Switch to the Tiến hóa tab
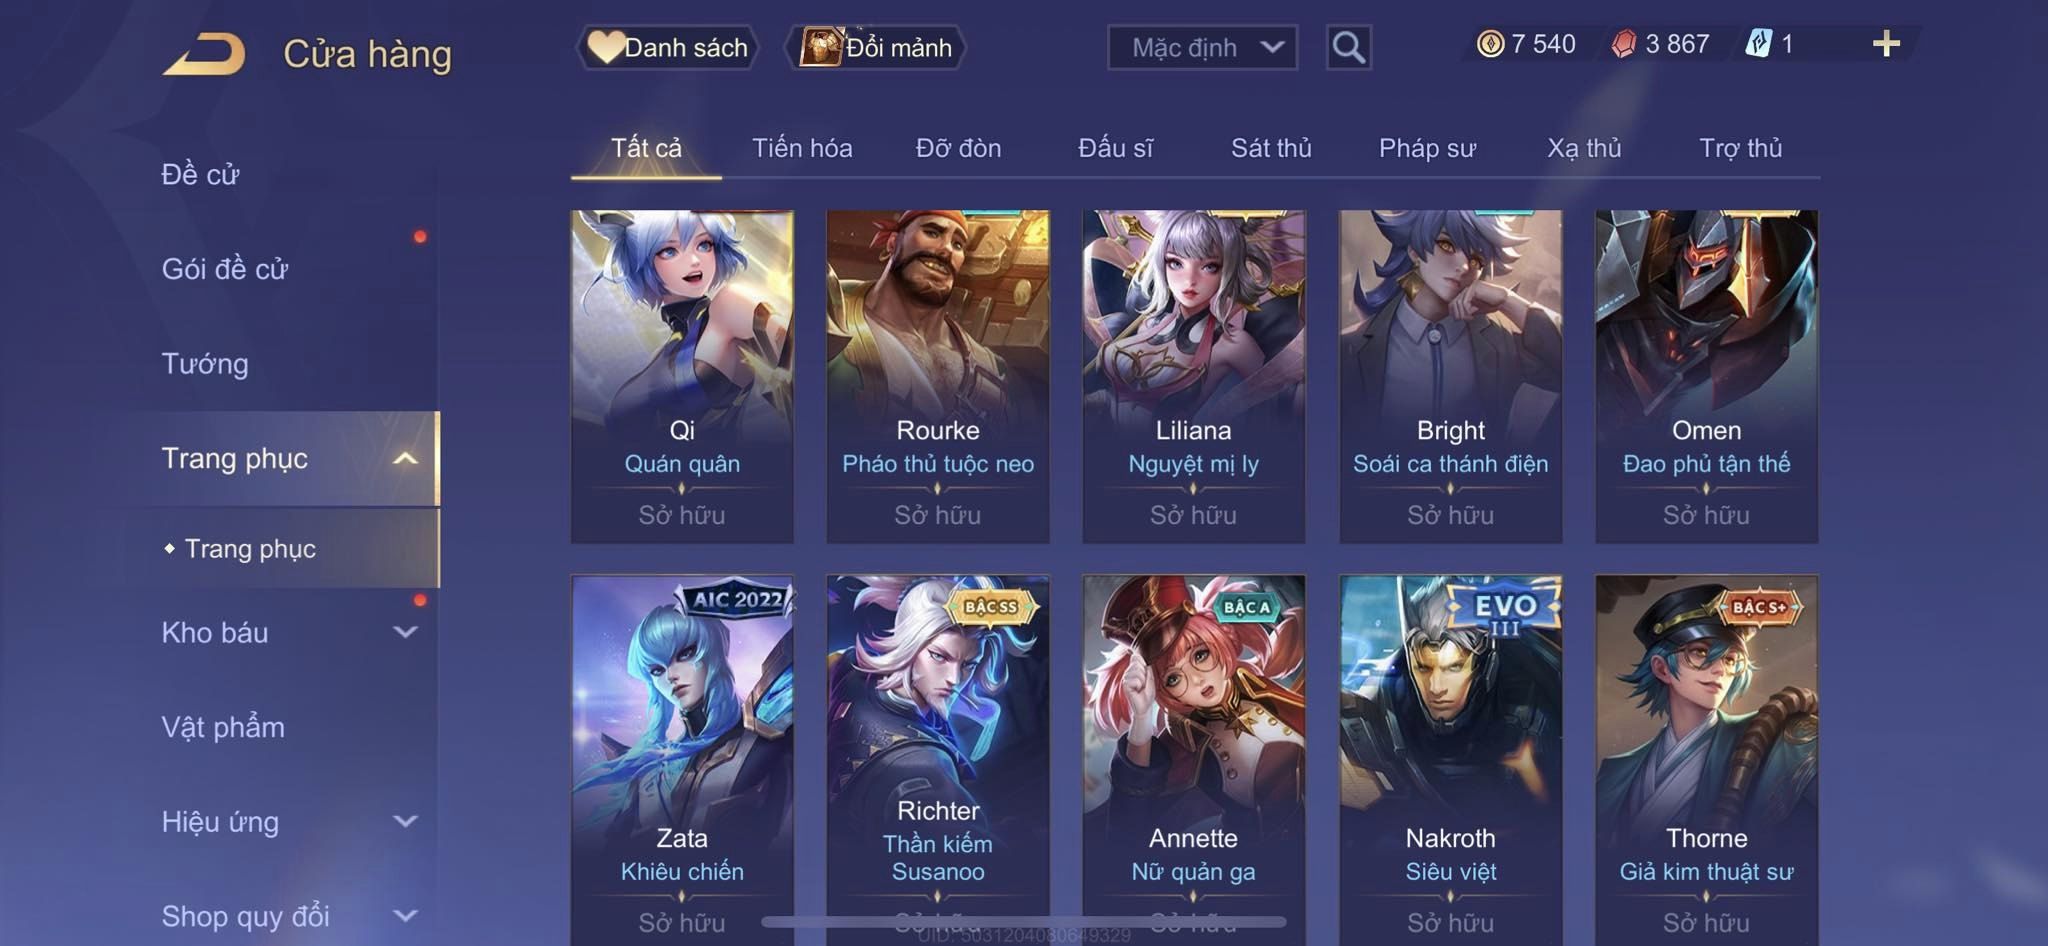Image resolution: width=2048 pixels, height=946 pixels. point(802,148)
